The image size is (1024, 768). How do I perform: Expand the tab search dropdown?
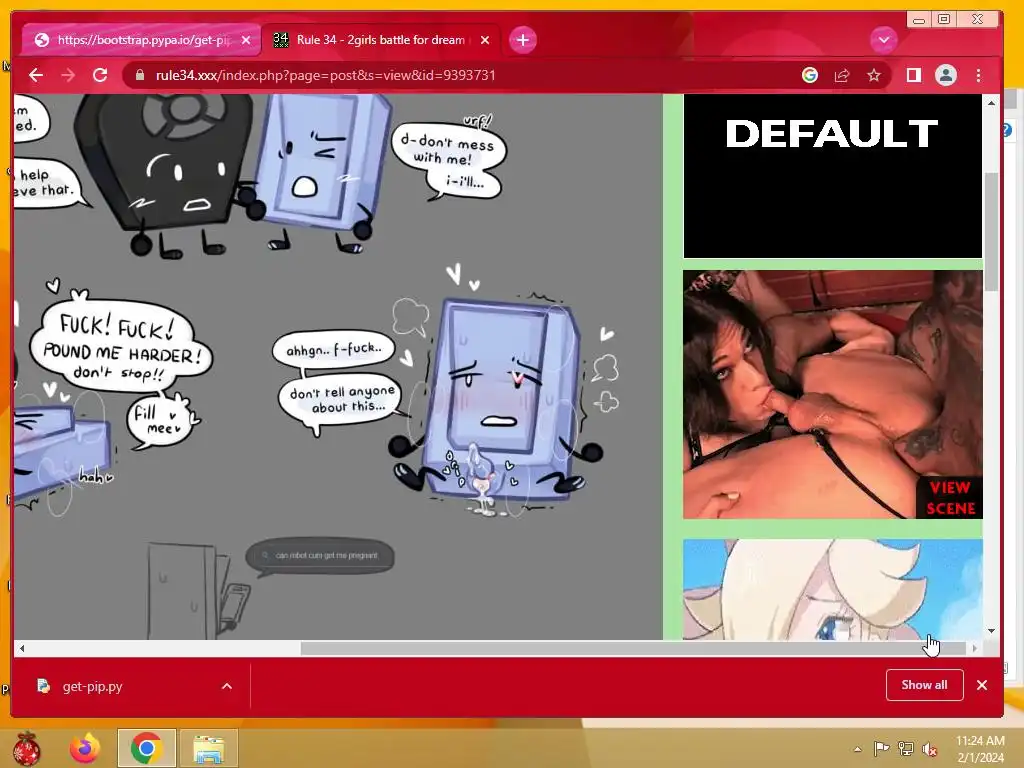884,40
